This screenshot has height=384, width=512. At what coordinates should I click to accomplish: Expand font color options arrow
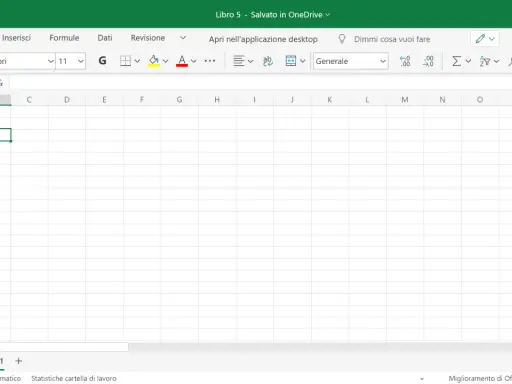(x=193, y=61)
